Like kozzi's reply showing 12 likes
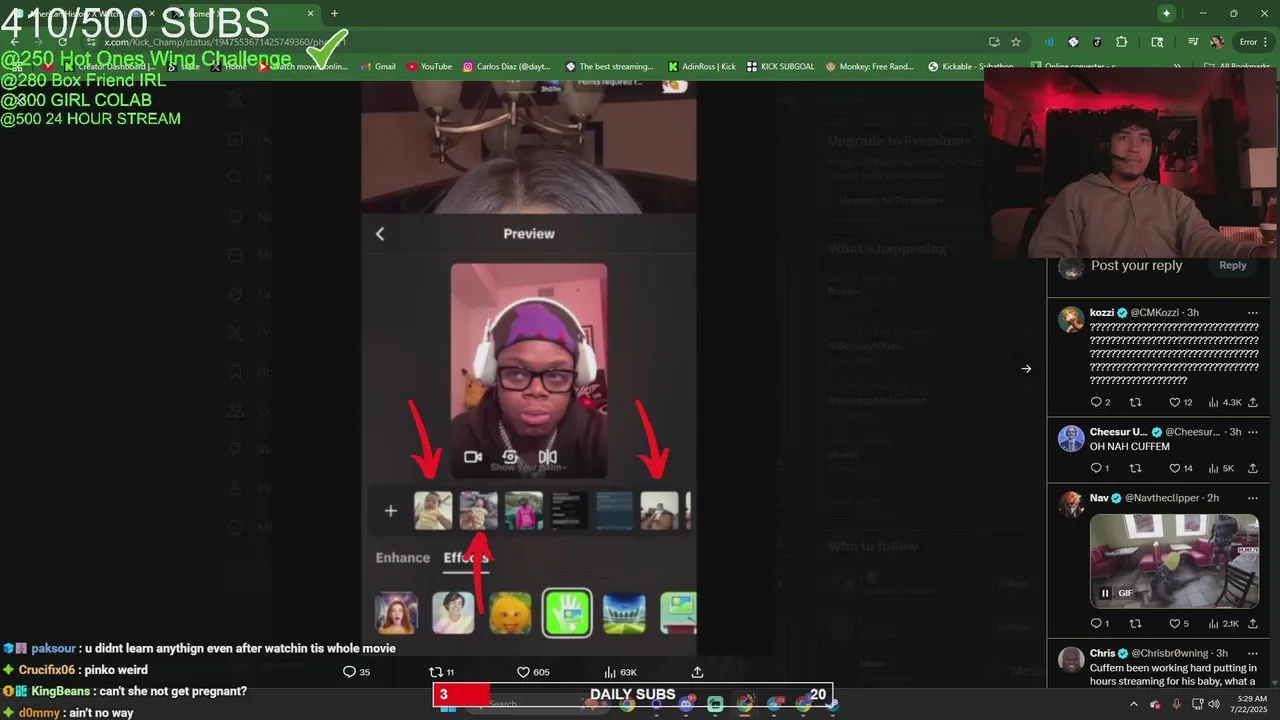The height and width of the screenshot is (720, 1280). [x=1181, y=402]
